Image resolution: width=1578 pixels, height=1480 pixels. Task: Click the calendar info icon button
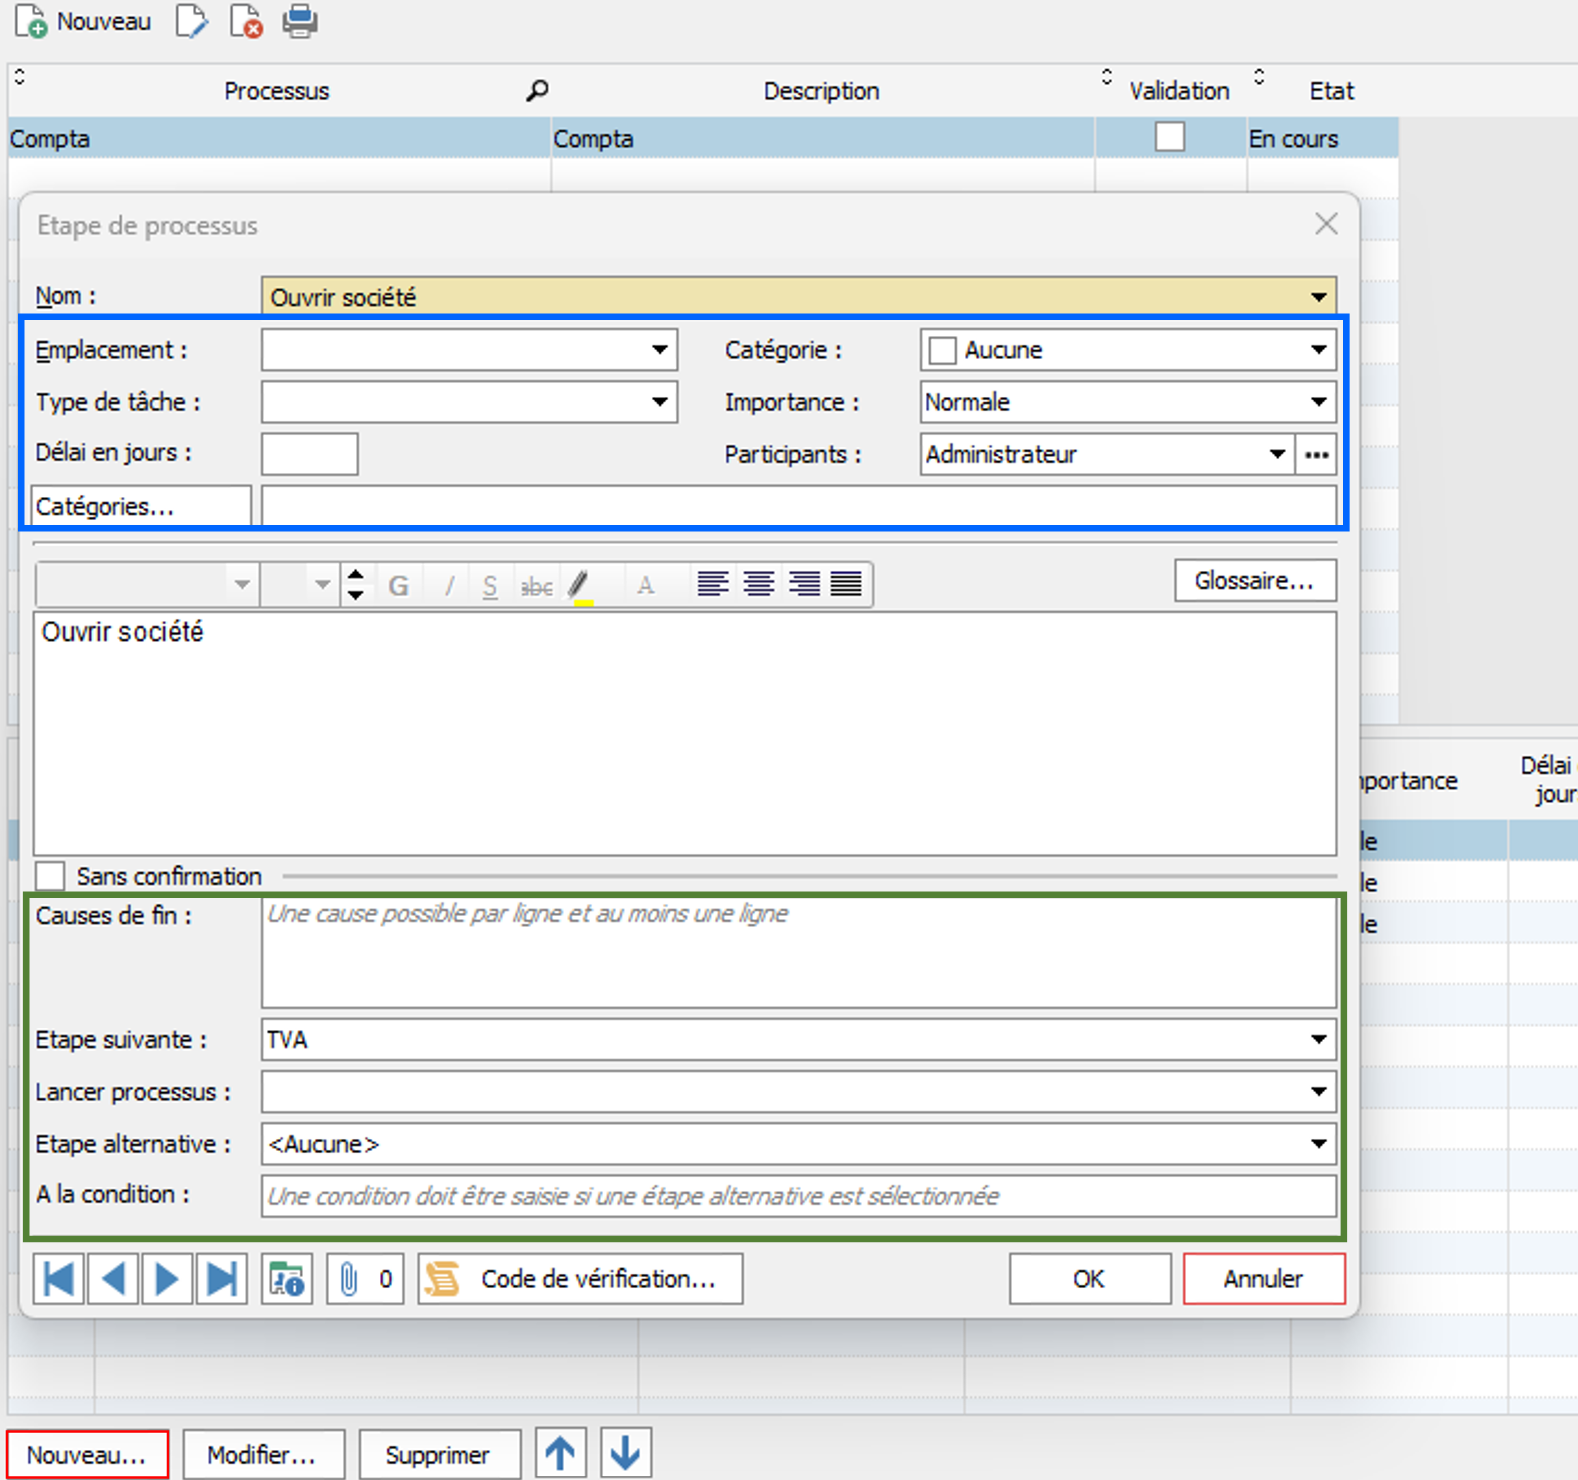(x=287, y=1279)
